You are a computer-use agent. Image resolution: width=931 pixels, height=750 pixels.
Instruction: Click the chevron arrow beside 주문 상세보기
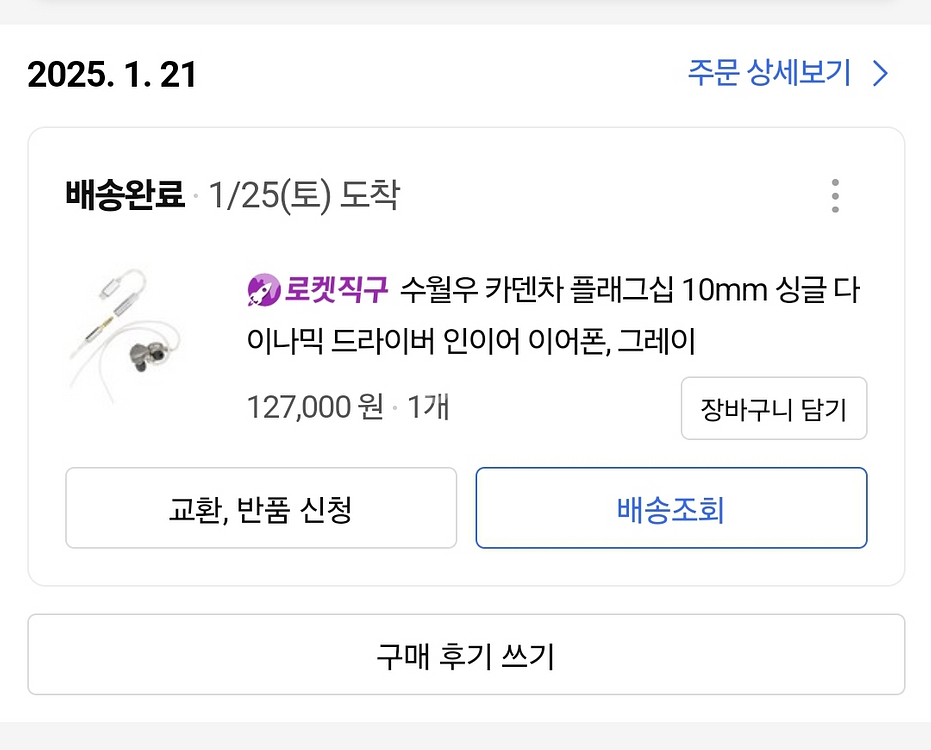(880, 74)
